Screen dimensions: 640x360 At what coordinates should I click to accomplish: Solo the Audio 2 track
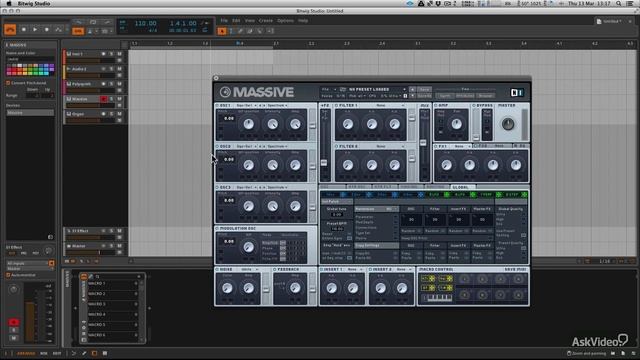click(111, 69)
